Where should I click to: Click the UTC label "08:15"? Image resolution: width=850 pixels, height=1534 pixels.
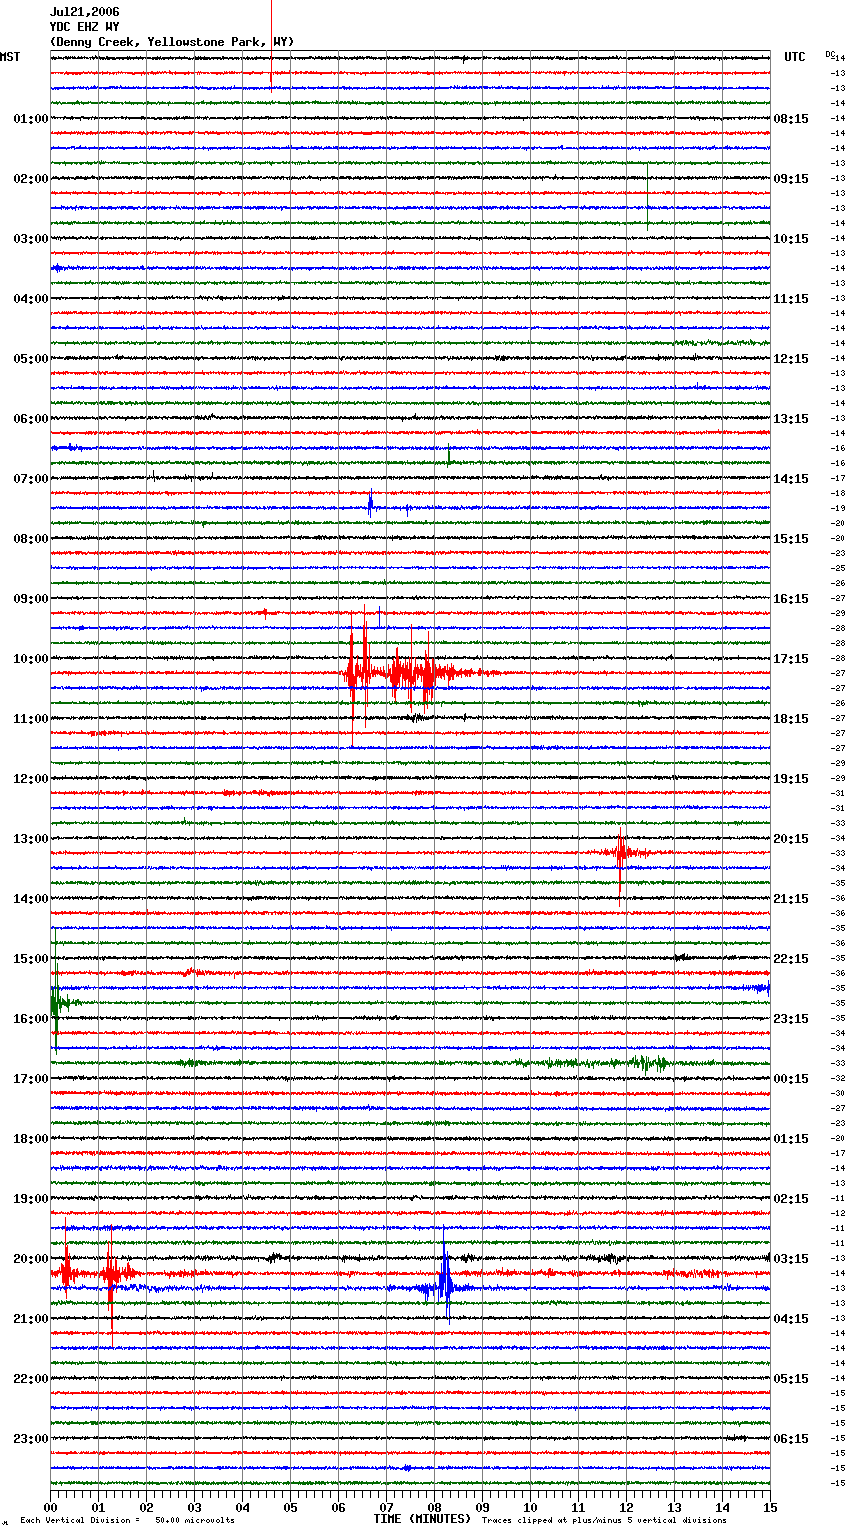791,119
